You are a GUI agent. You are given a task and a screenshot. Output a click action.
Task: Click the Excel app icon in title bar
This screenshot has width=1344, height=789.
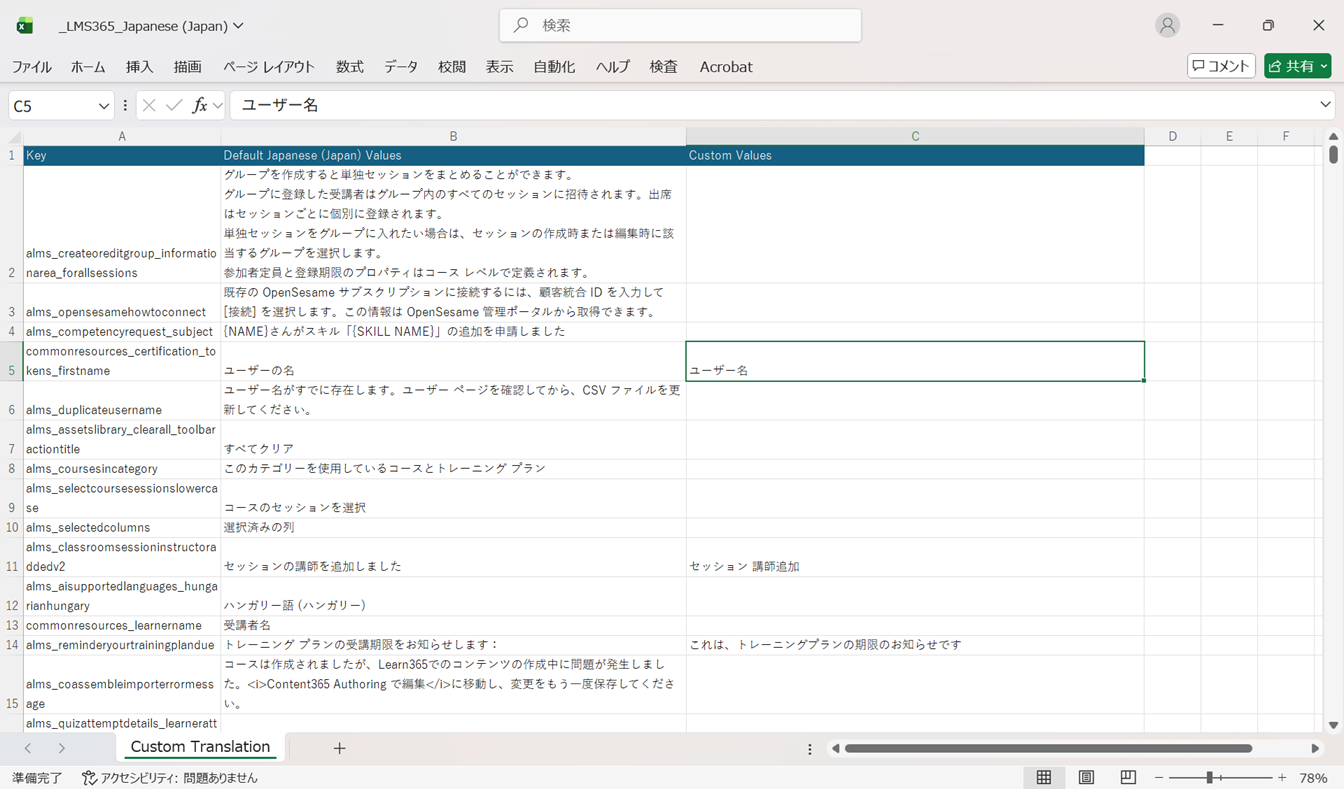tap(24, 26)
